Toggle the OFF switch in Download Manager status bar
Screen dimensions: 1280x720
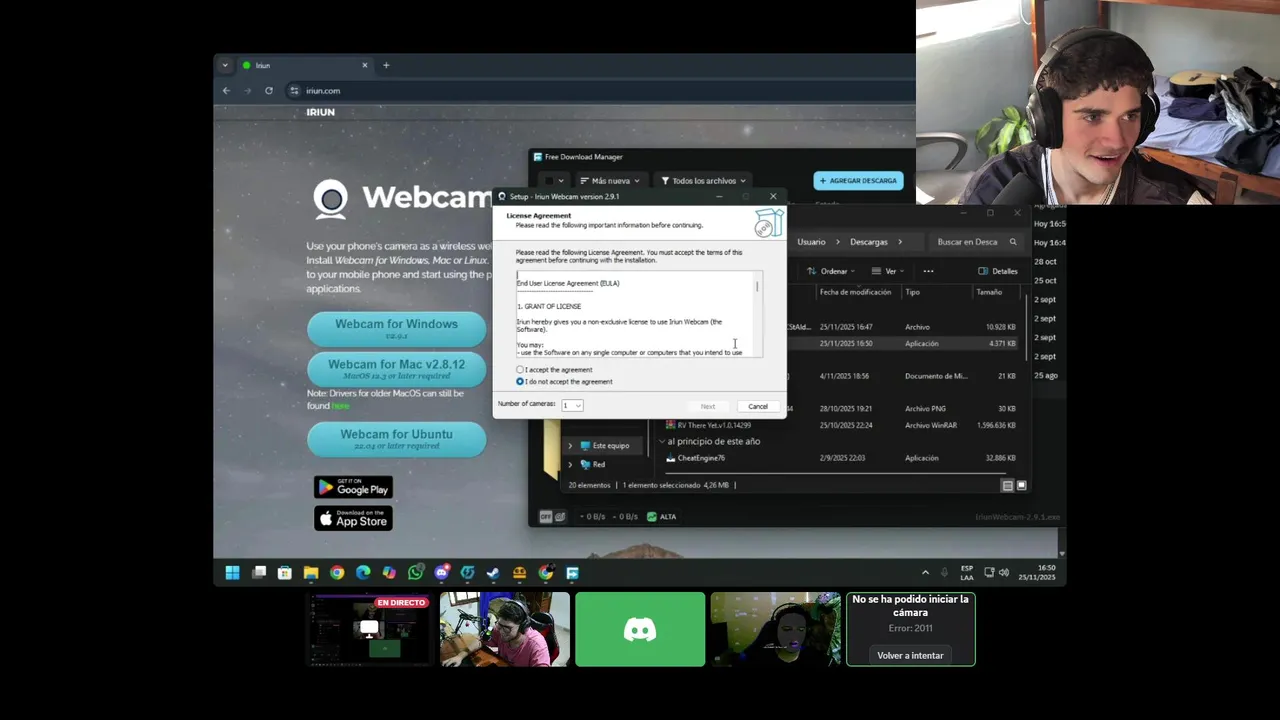pos(546,517)
